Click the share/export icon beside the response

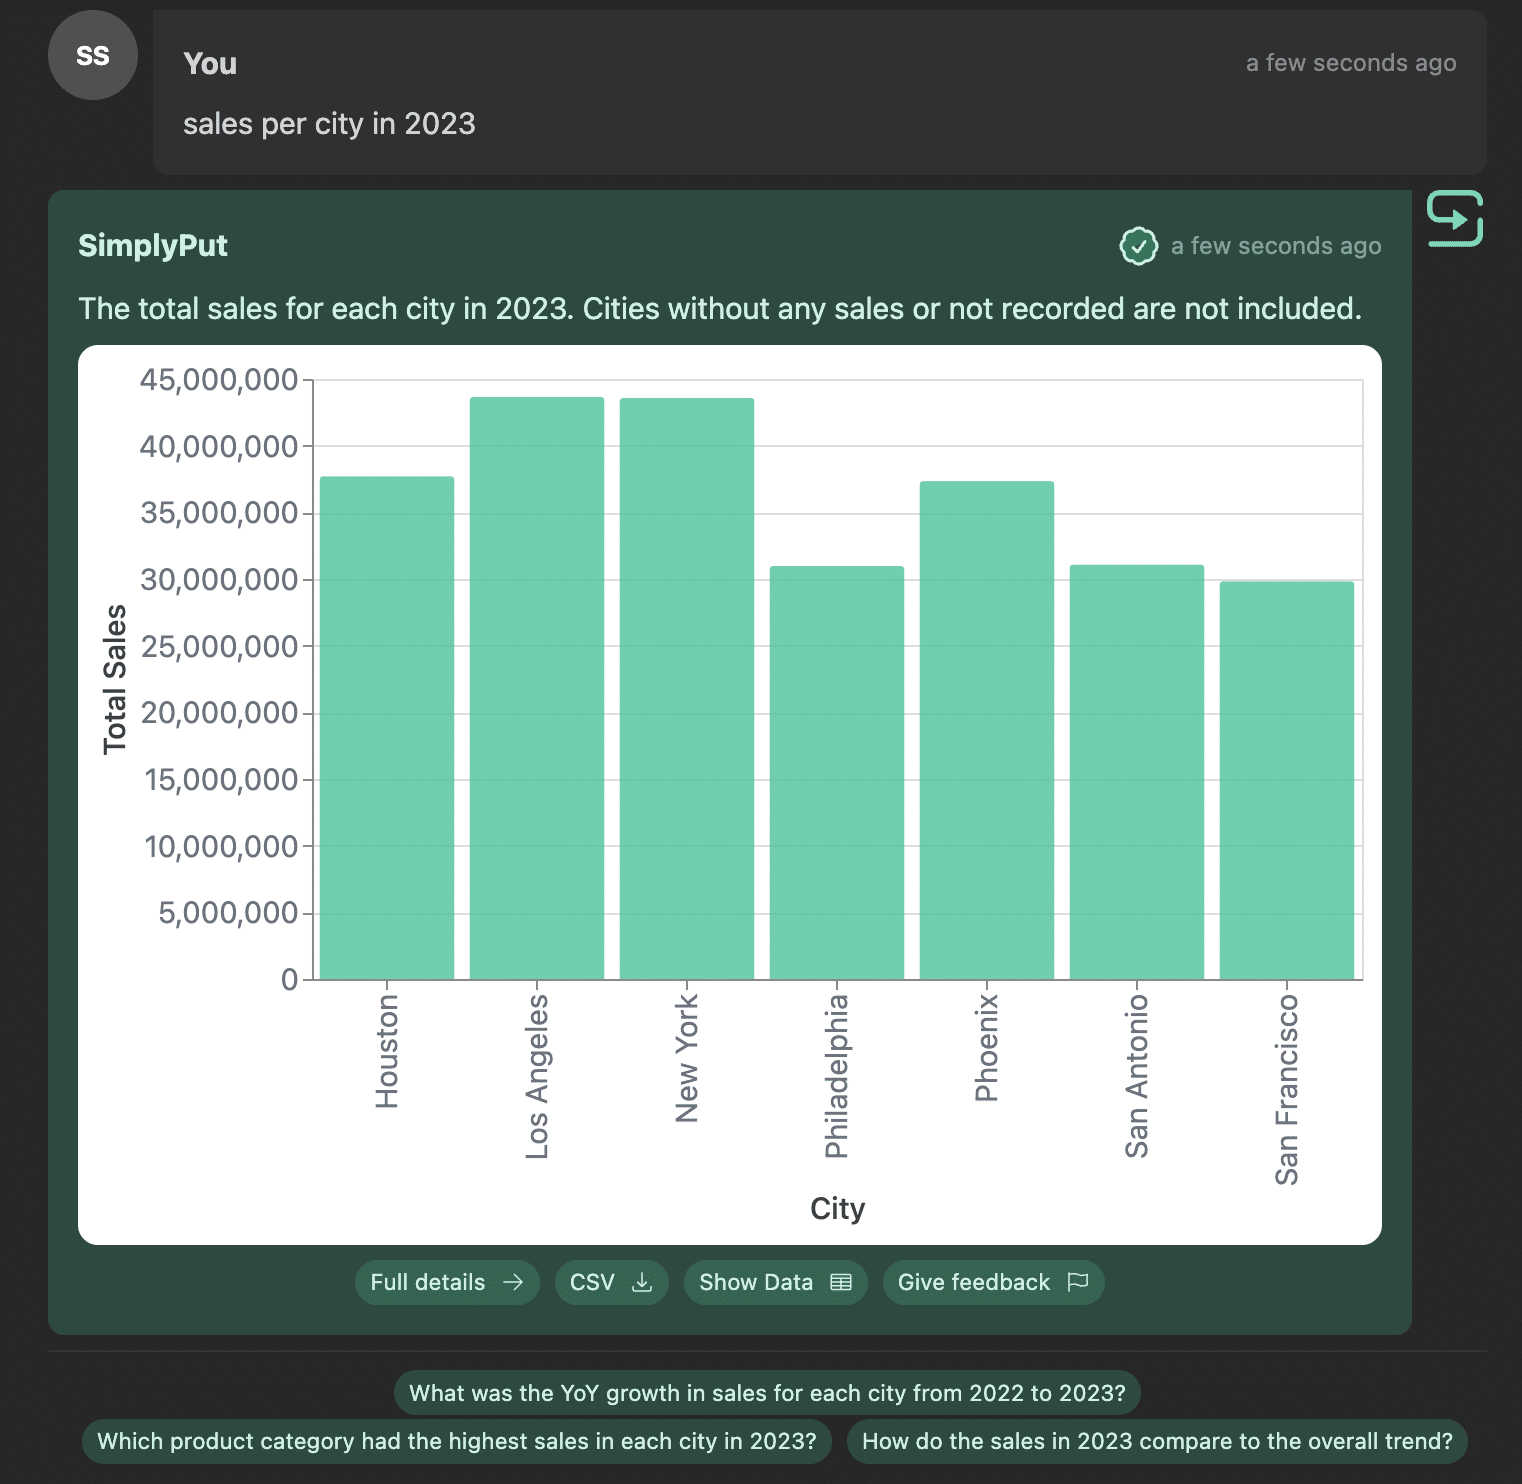(x=1454, y=218)
